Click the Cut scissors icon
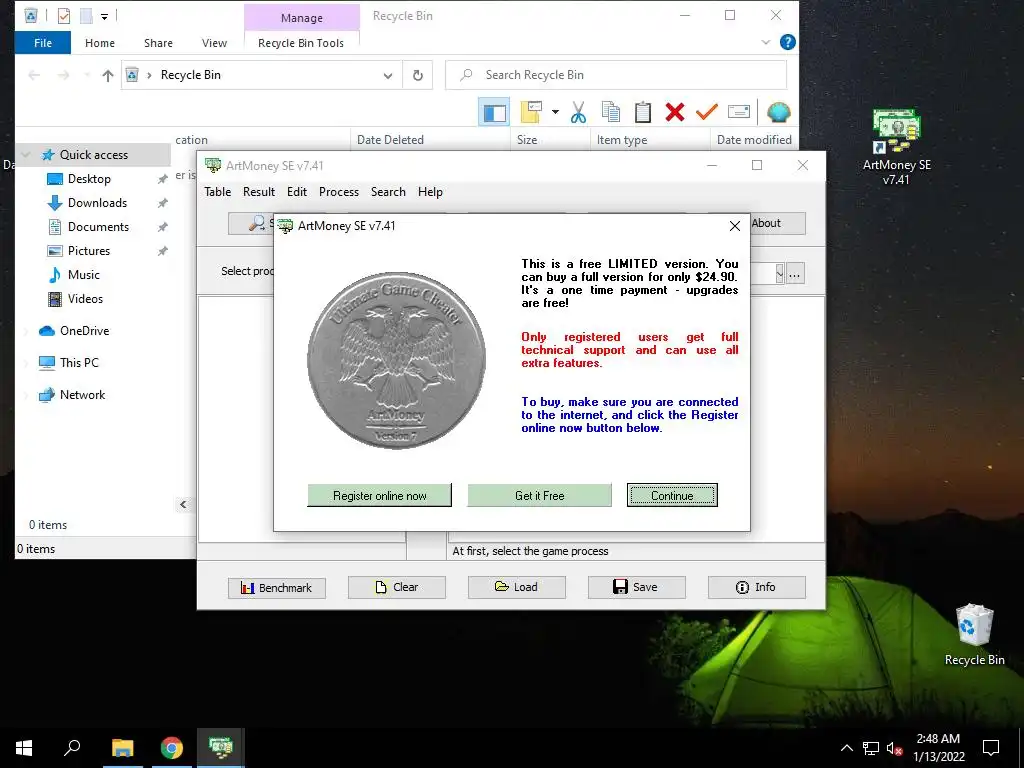This screenshot has width=1024, height=768. pyautogui.click(x=578, y=112)
